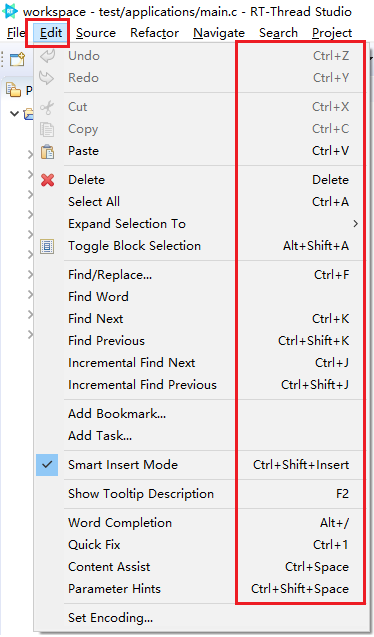This screenshot has height=637, width=374.
Task: Open the Source menu
Action: pyautogui.click(x=96, y=33)
